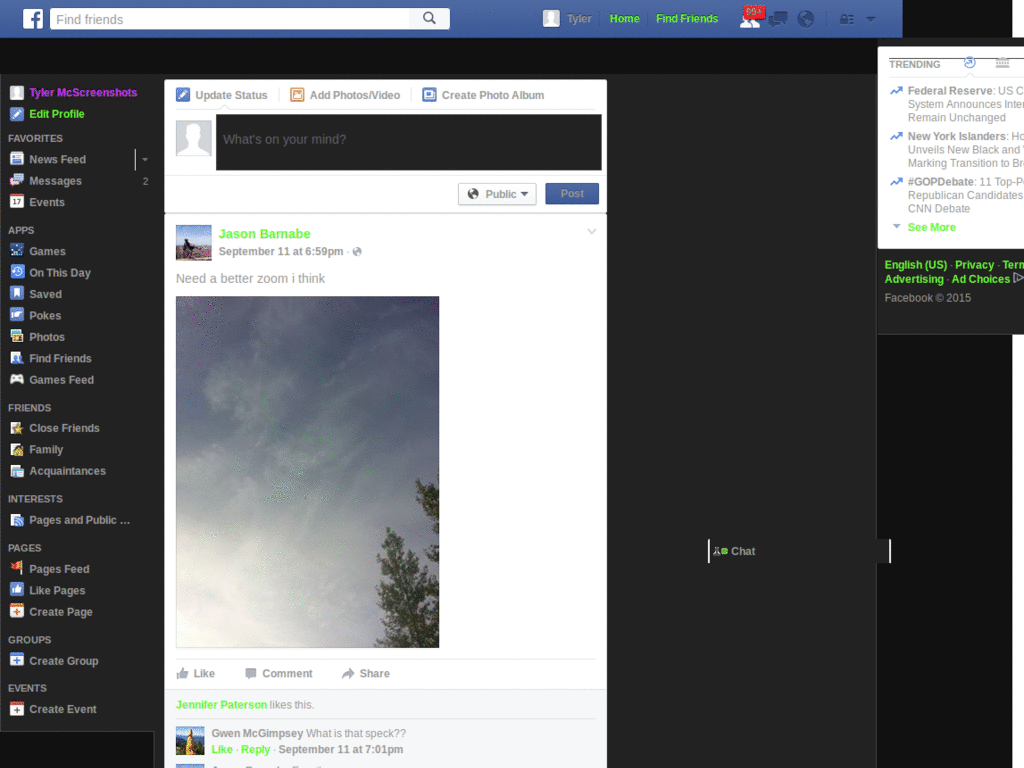Open the Privacy footer link

tap(974, 264)
